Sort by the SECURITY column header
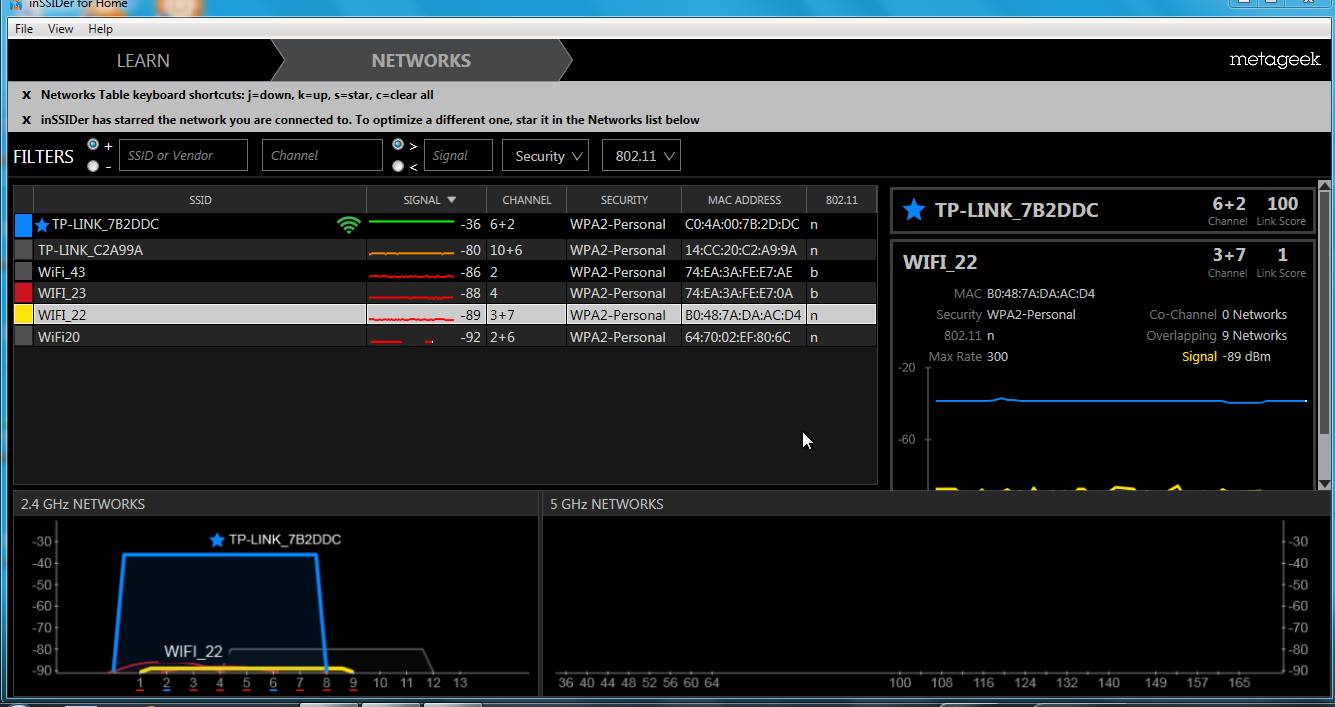This screenshot has width=1335, height=707. pyautogui.click(x=624, y=200)
